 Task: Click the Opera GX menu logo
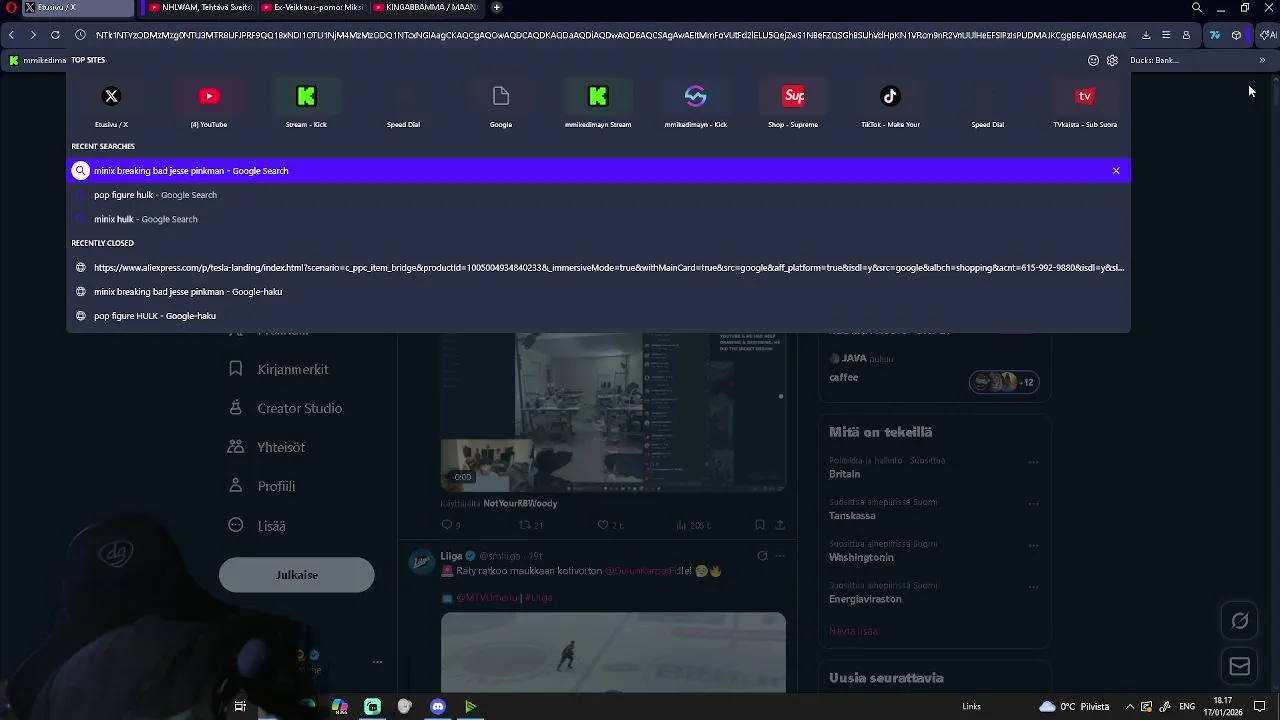click(x=11, y=8)
